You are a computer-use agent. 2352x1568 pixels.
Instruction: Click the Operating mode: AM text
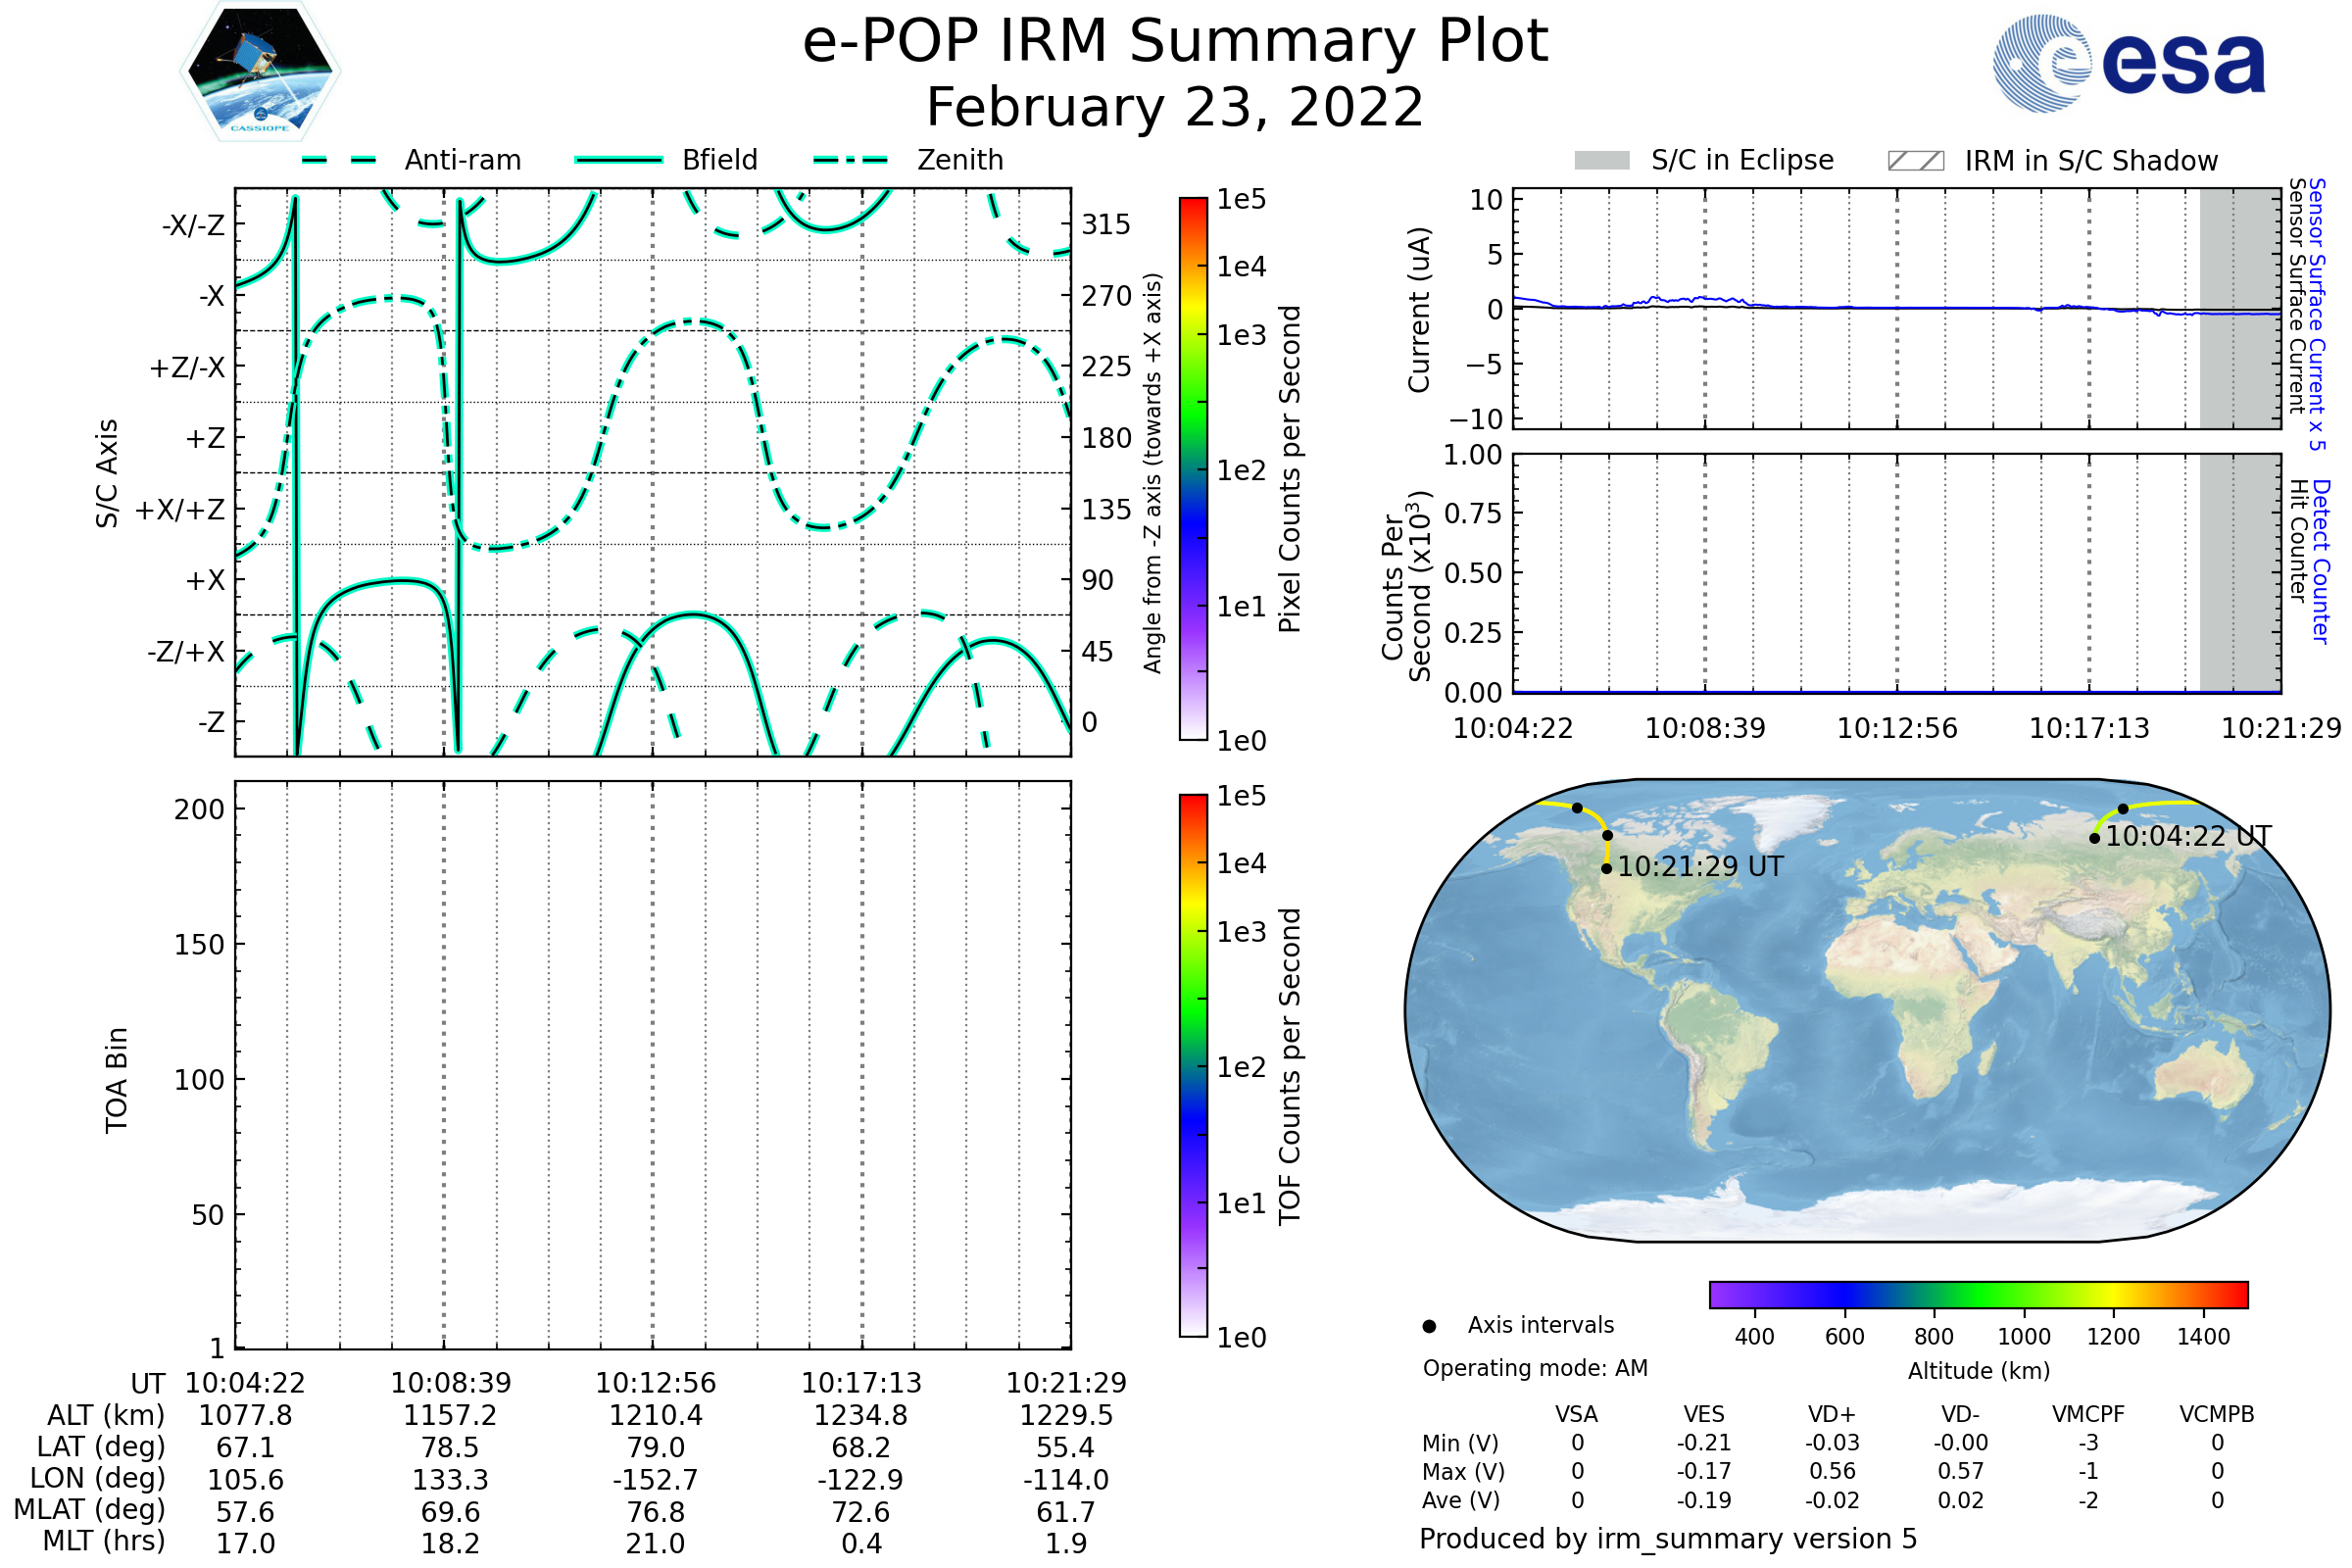coord(1535,1368)
